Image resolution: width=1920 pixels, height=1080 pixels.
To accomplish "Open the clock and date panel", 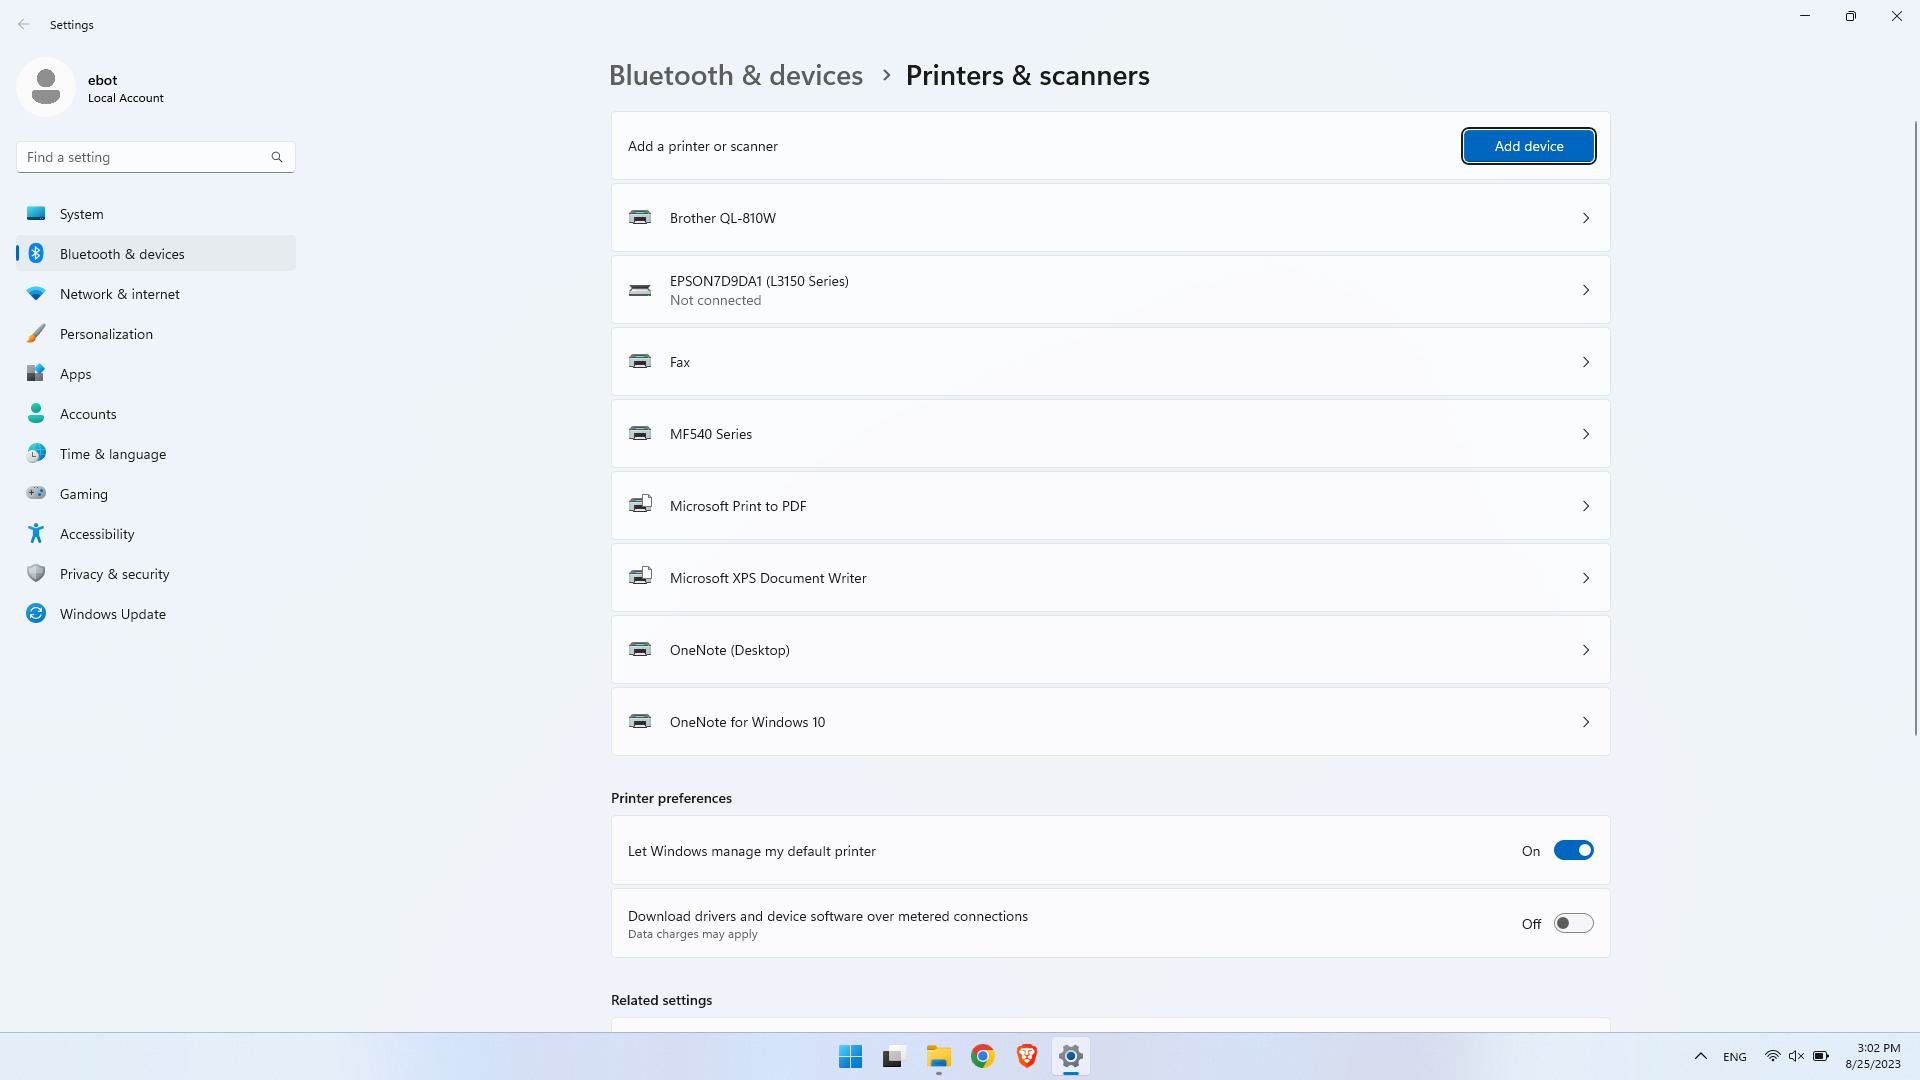I will pyautogui.click(x=1873, y=1056).
